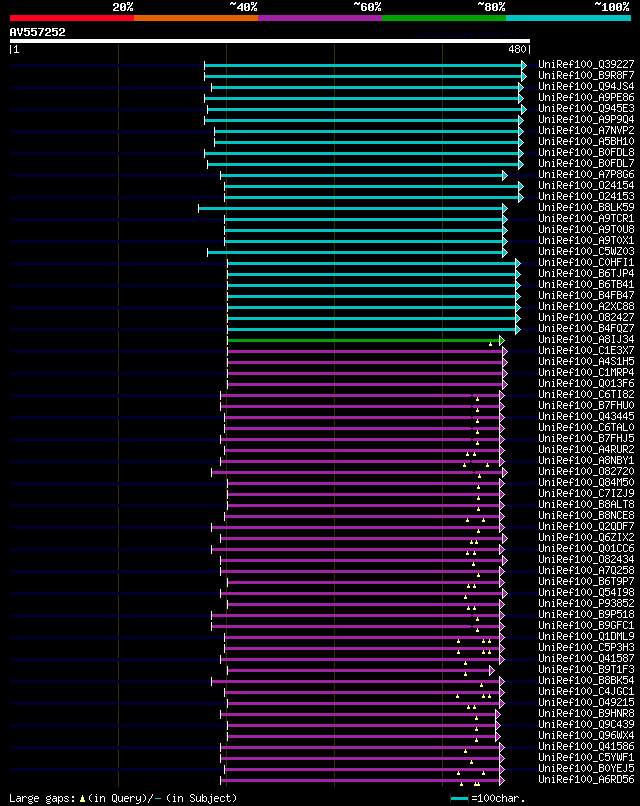Image resolution: width=640 pixels, height=806 pixels.
Task: Click the =100char. scale legend
Action: [487, 799]
